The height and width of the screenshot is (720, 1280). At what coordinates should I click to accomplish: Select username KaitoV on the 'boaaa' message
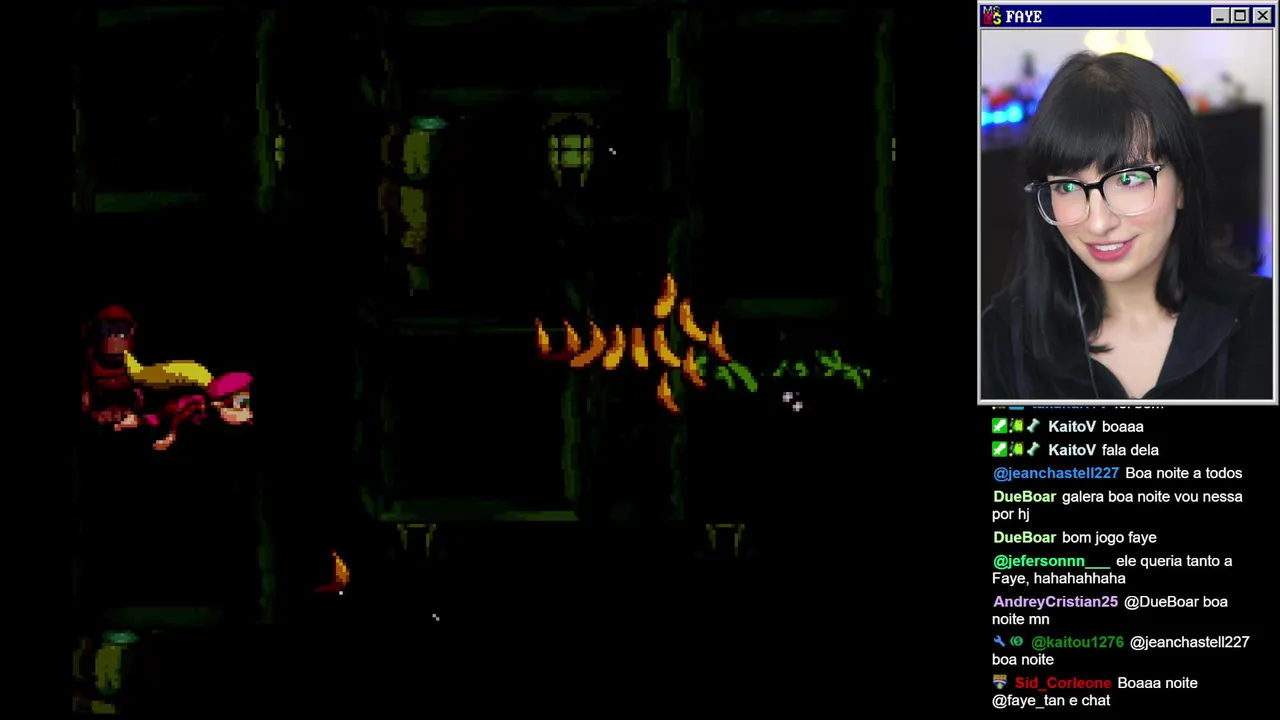tap(1071, 426)
